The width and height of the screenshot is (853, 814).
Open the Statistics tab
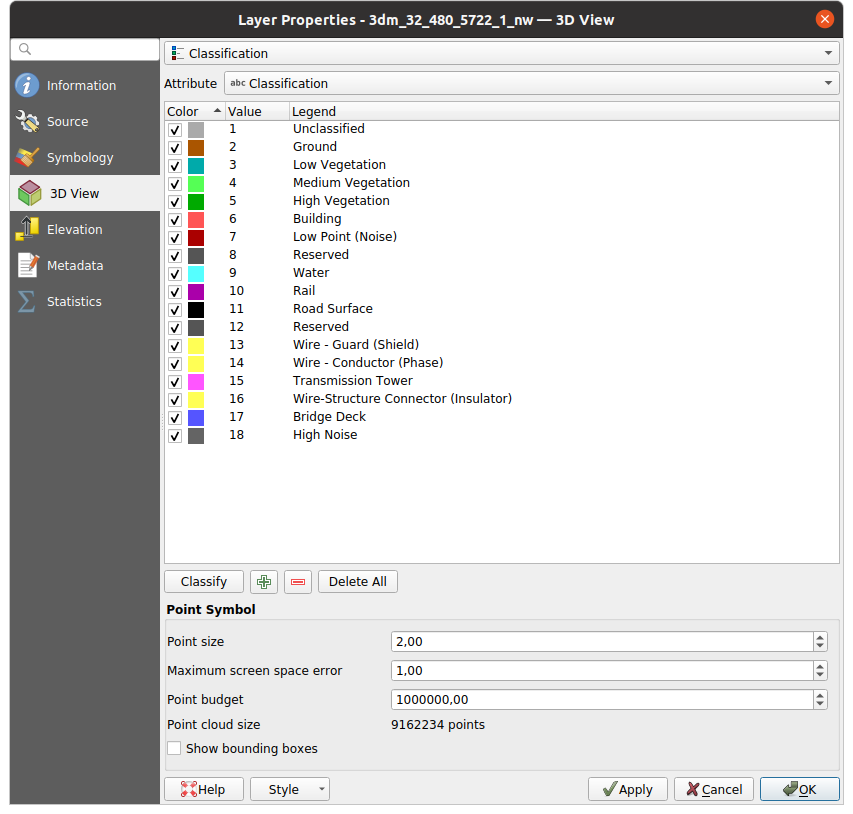[x=85, y=301]
